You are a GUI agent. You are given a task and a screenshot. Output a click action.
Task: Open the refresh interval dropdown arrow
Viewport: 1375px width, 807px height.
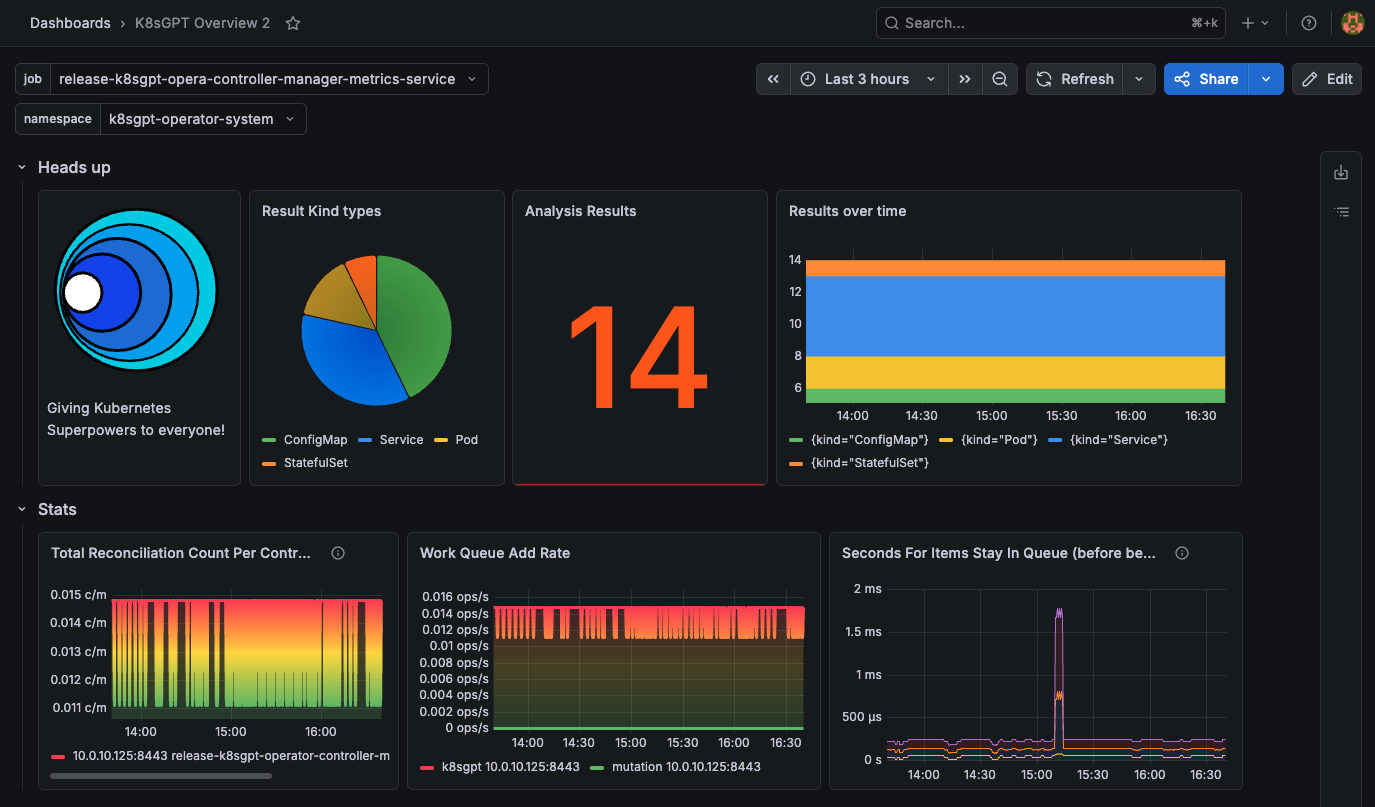tap(1139, 79)
